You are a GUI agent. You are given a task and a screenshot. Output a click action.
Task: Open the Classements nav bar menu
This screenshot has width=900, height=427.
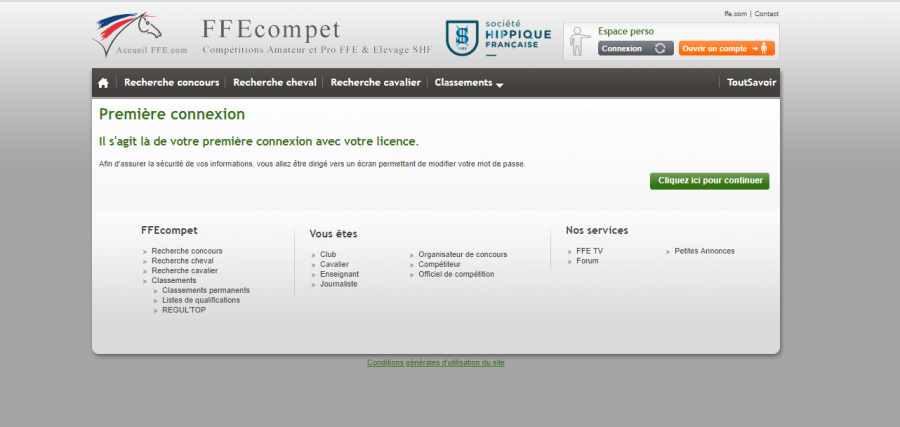[x=464, y=83]
